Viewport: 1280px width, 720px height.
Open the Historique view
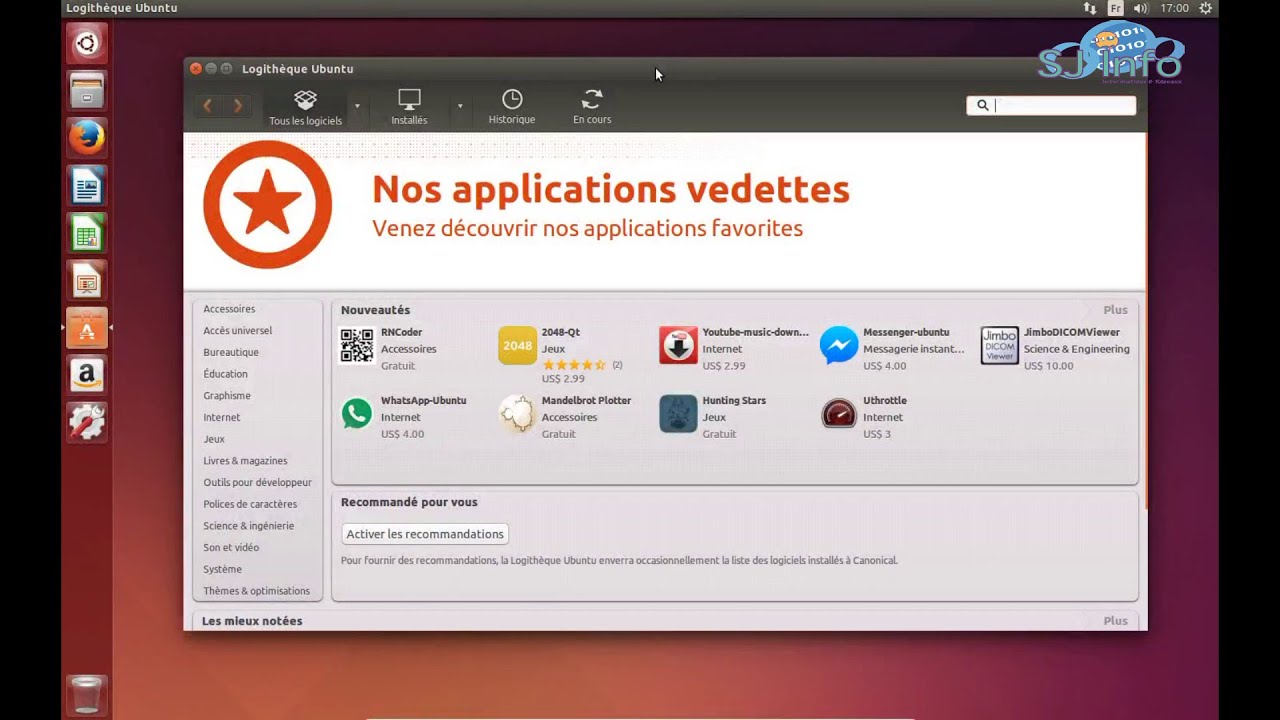pos(512,108)
